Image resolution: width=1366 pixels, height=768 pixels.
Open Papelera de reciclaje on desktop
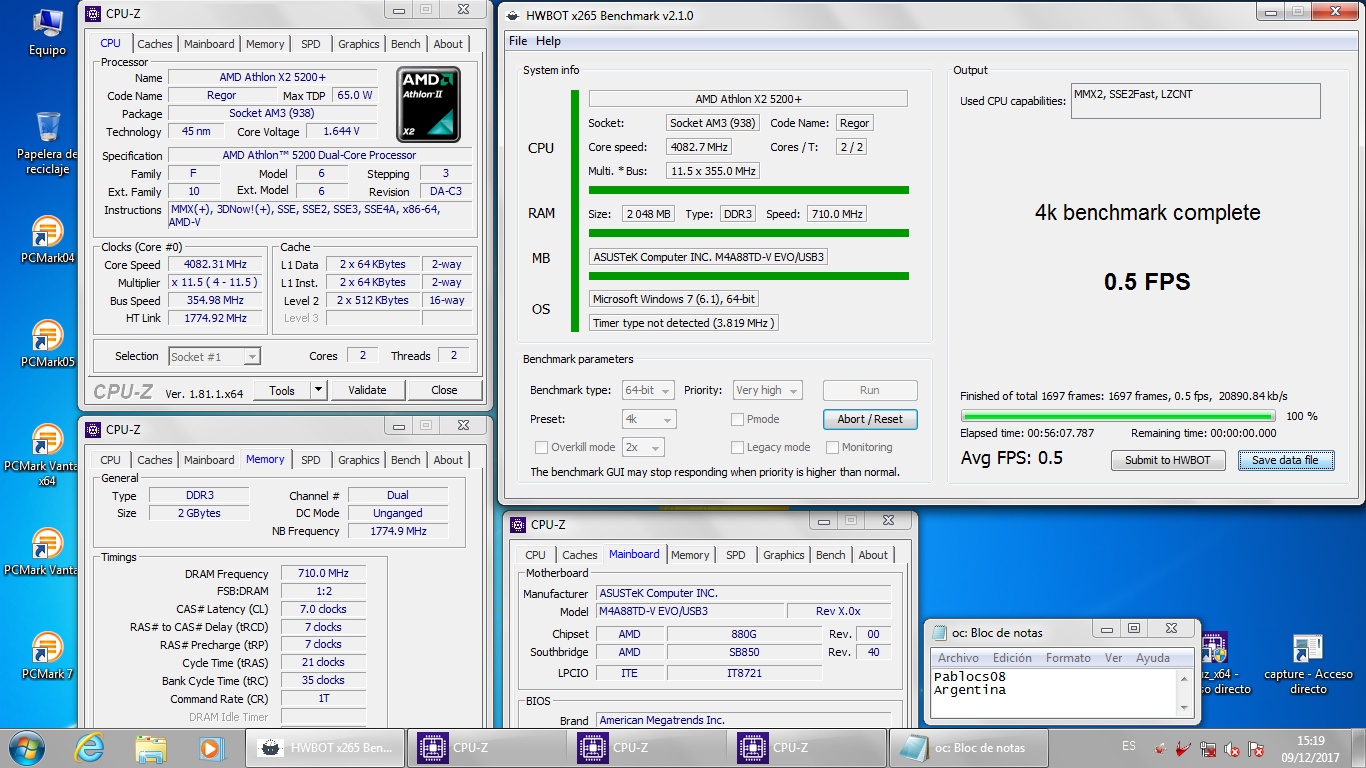[47, 142]
